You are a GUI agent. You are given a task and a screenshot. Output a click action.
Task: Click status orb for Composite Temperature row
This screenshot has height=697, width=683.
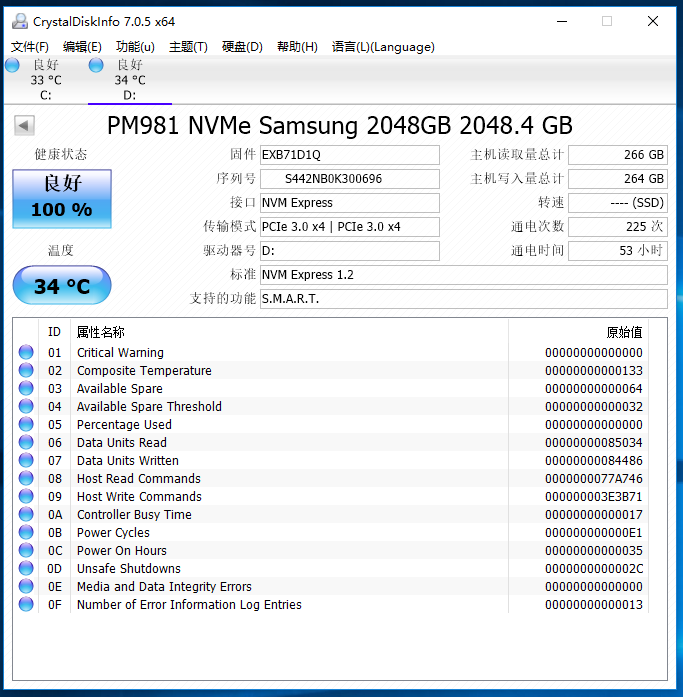point(26,370)
